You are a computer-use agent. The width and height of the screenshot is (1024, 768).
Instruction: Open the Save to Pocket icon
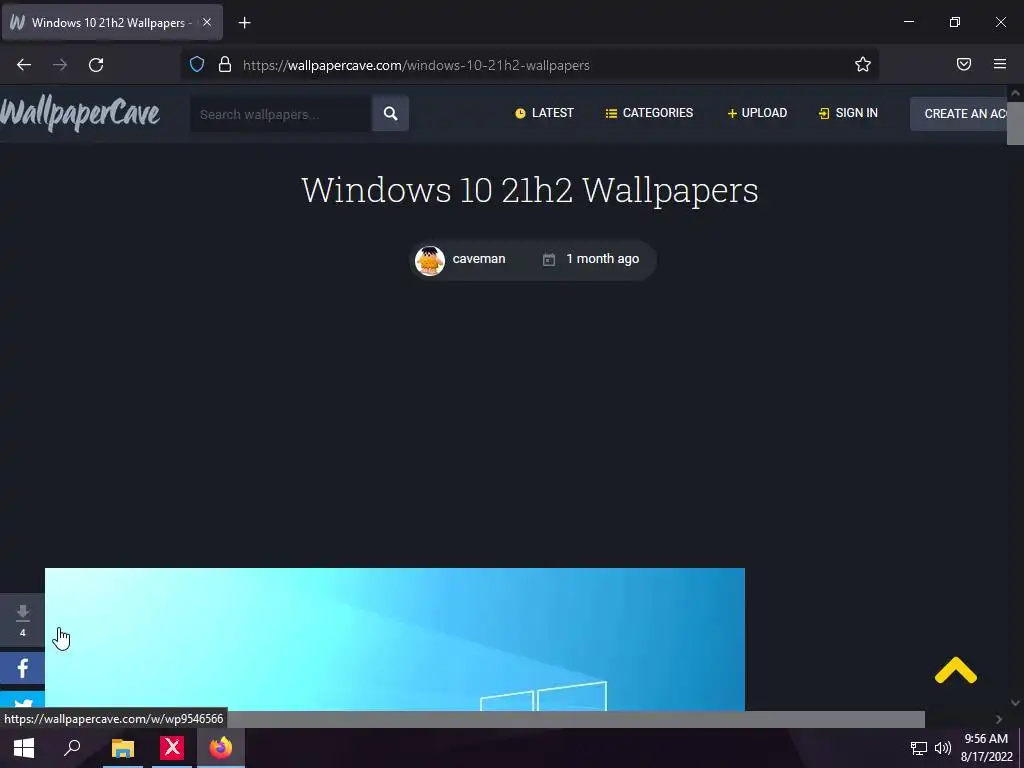coord(964,64)
